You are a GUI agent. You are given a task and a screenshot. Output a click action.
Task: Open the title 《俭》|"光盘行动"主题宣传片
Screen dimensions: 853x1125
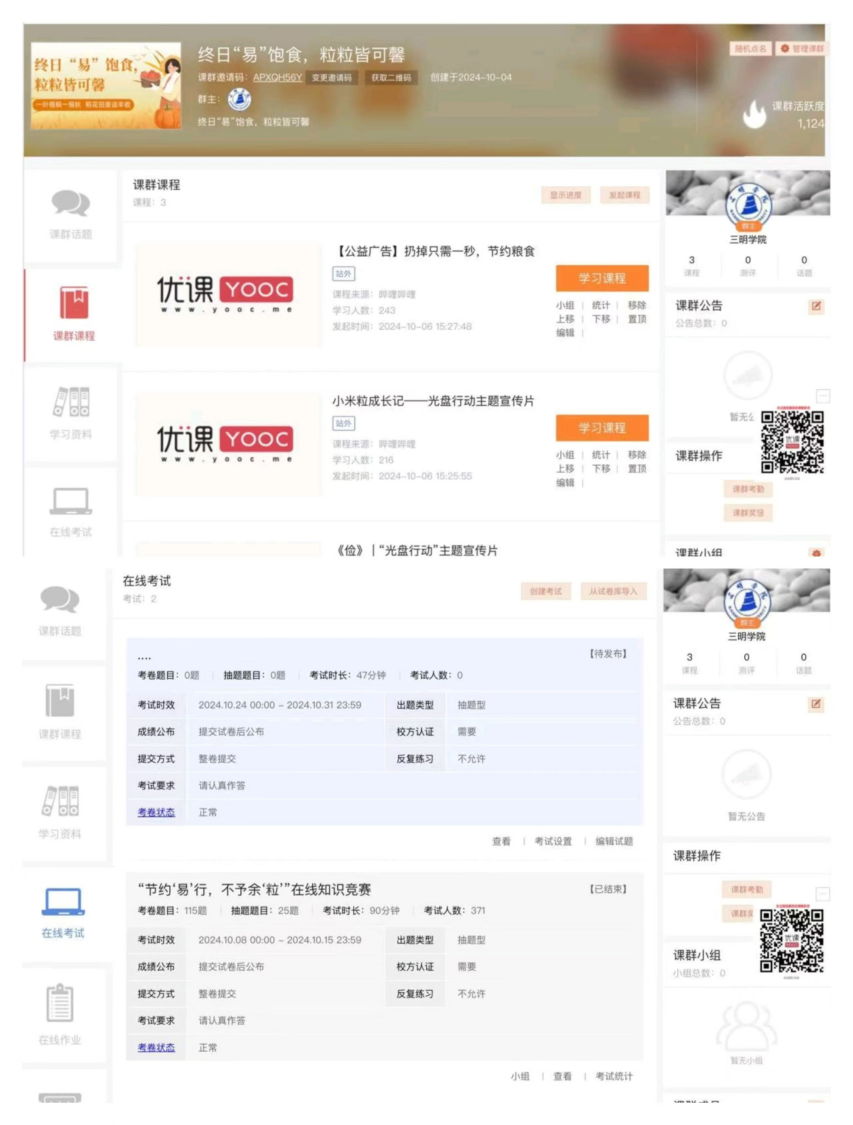[417, 550]
